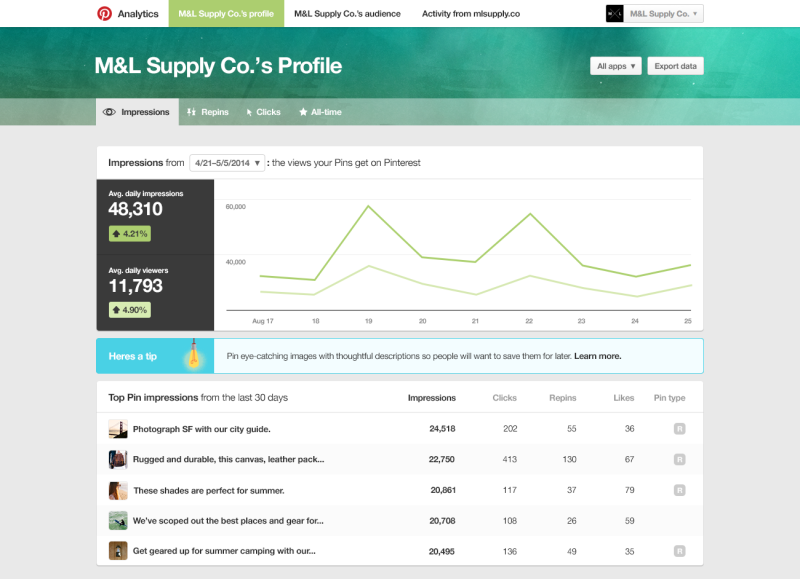Click the 24,518 impressions value
This screenshot has width=800, height=579.
pos(442,429)
